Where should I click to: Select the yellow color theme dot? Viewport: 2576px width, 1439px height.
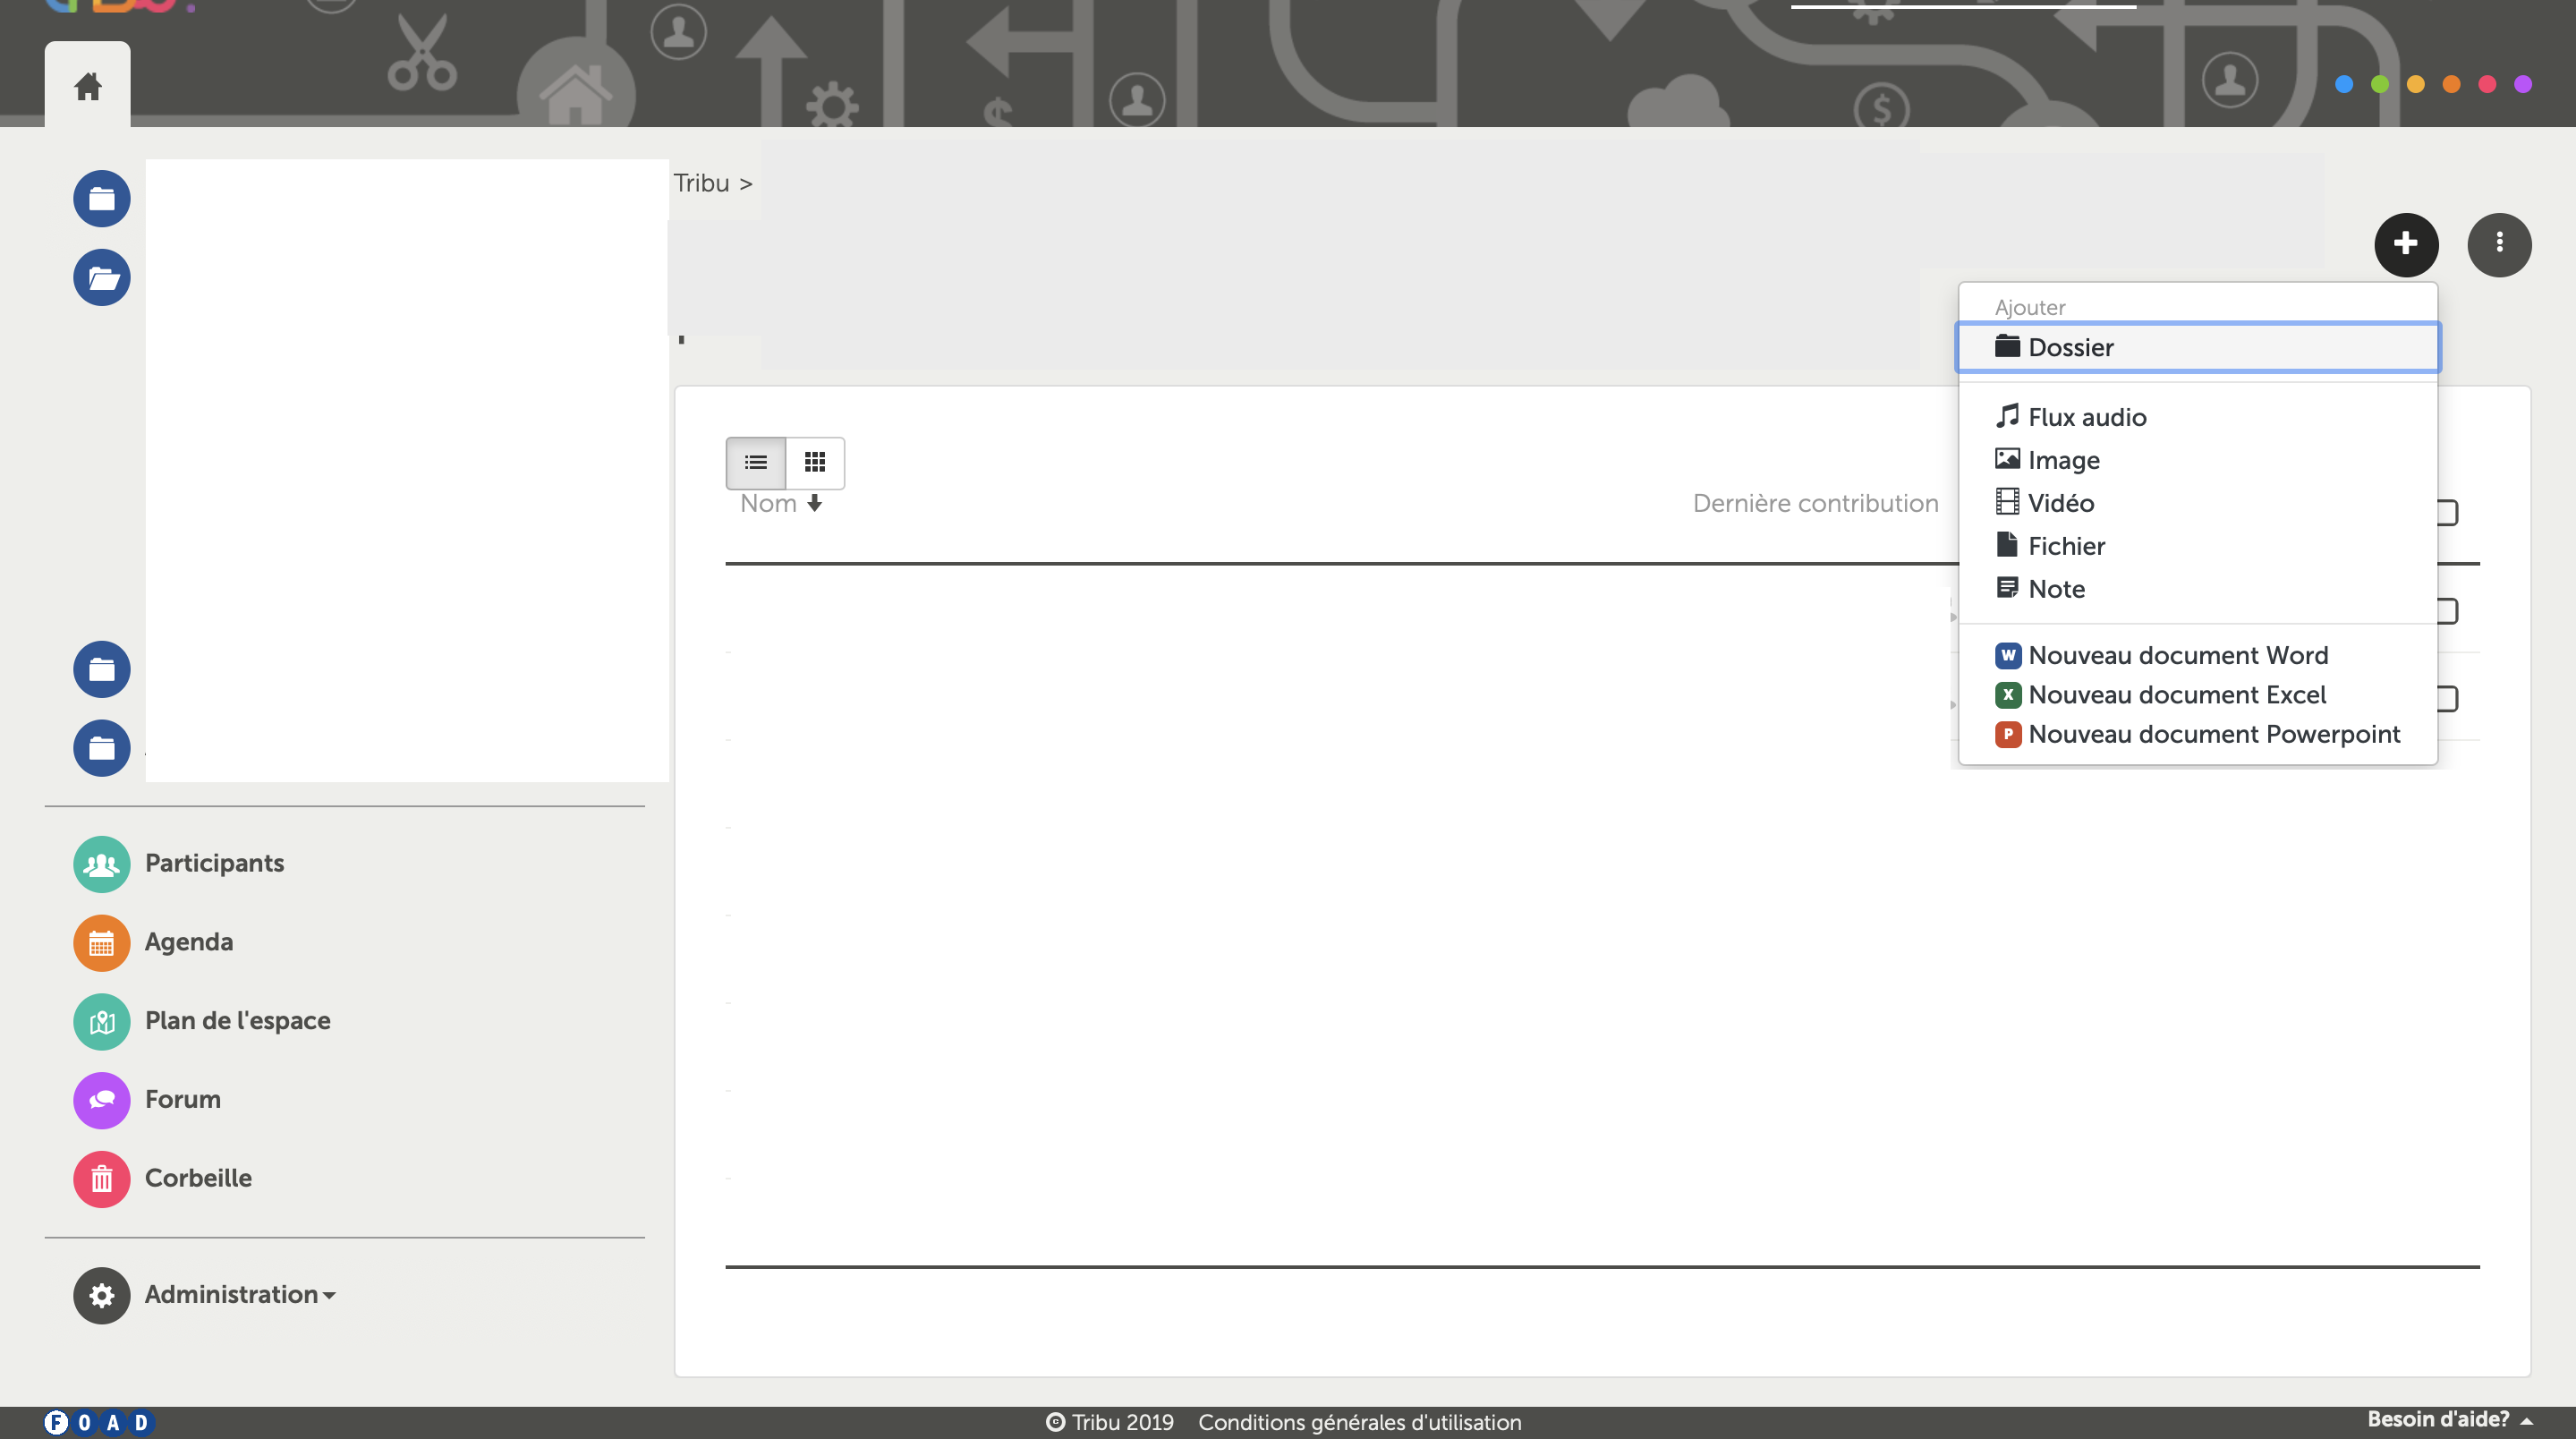coord(2416,84)
